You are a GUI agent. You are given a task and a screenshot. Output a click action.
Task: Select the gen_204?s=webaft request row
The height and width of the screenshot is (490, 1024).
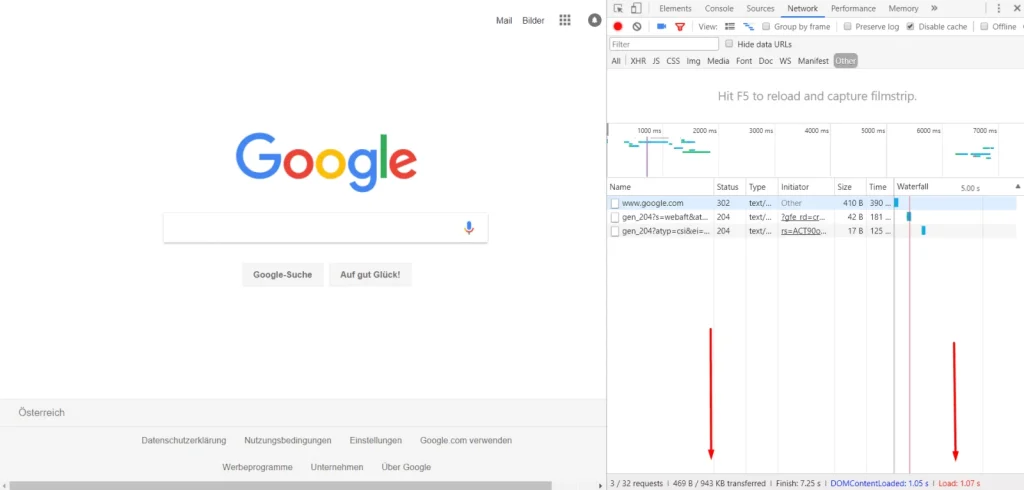812,217
